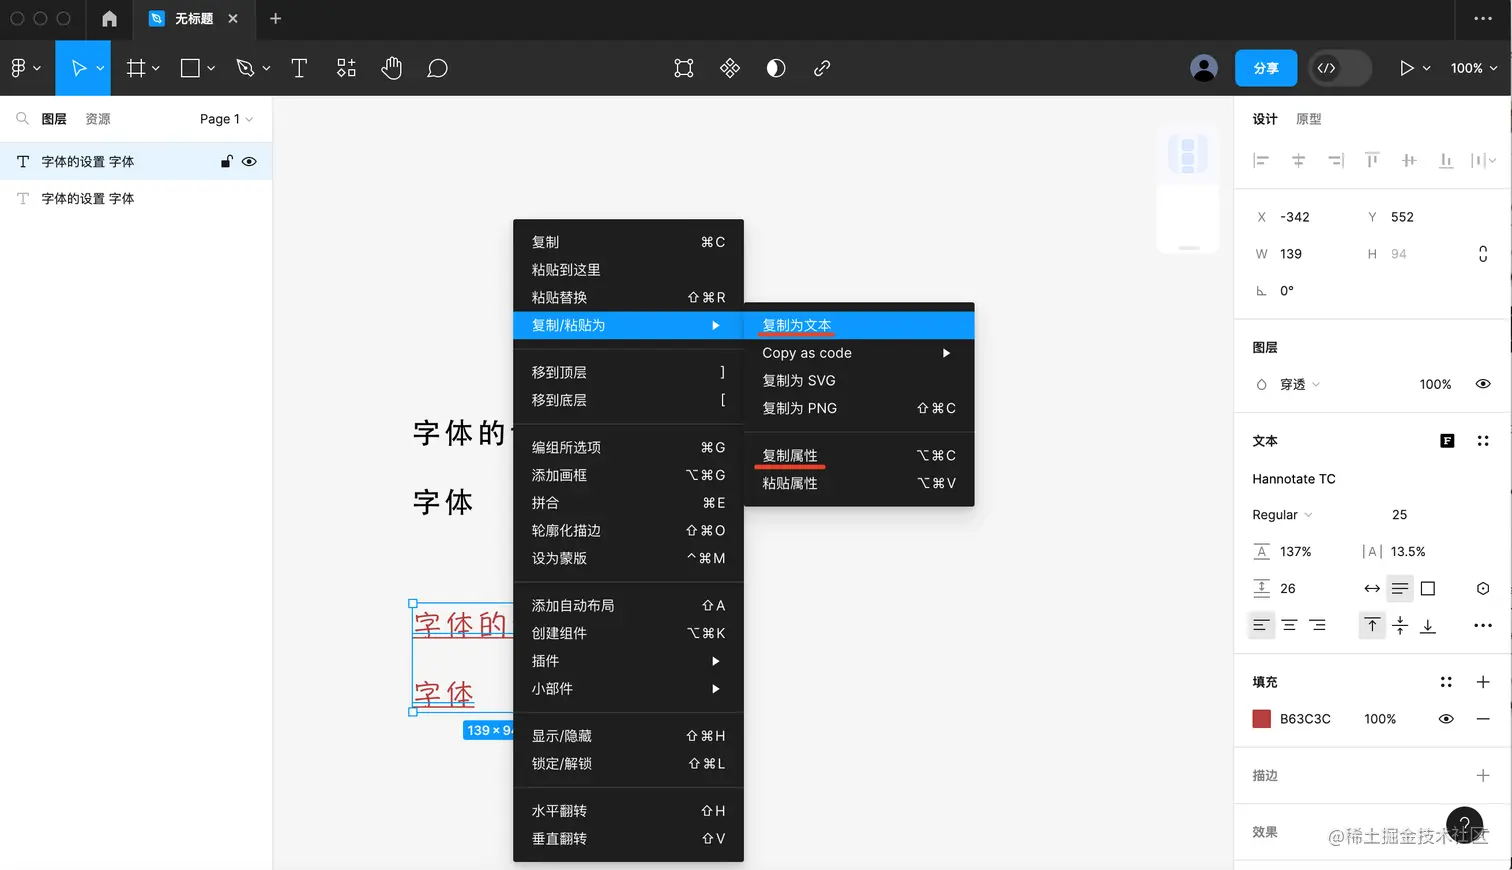
Task: Click the red B63C3C fill swatch
Action: [x=1261, y=719]
